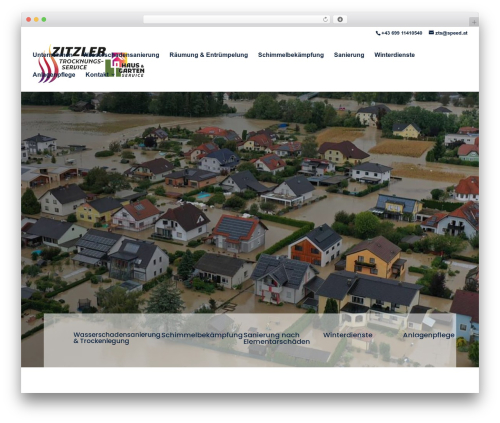Click the red close window button
The height and width of the screenshot is (423, 500).
(x=29, y=20)
